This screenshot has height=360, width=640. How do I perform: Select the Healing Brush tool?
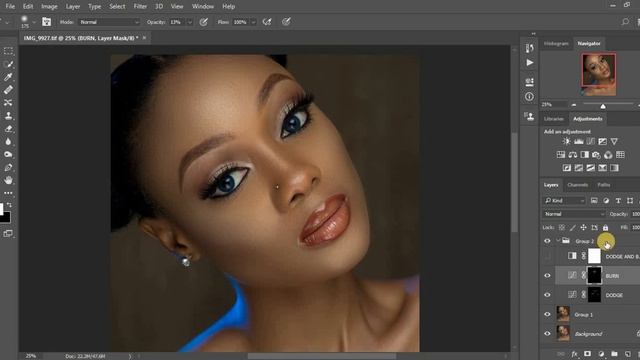[x=8, y=90]
